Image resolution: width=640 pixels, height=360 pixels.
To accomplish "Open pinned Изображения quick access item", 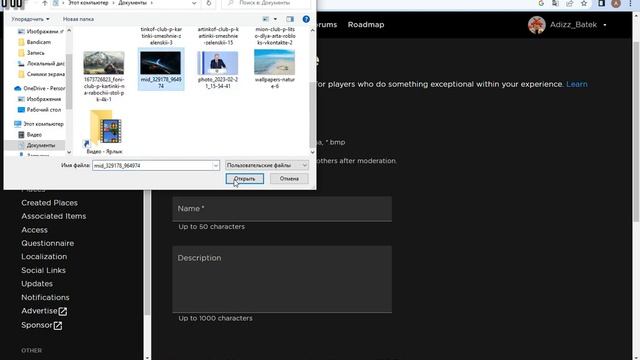I will (41, 31).
